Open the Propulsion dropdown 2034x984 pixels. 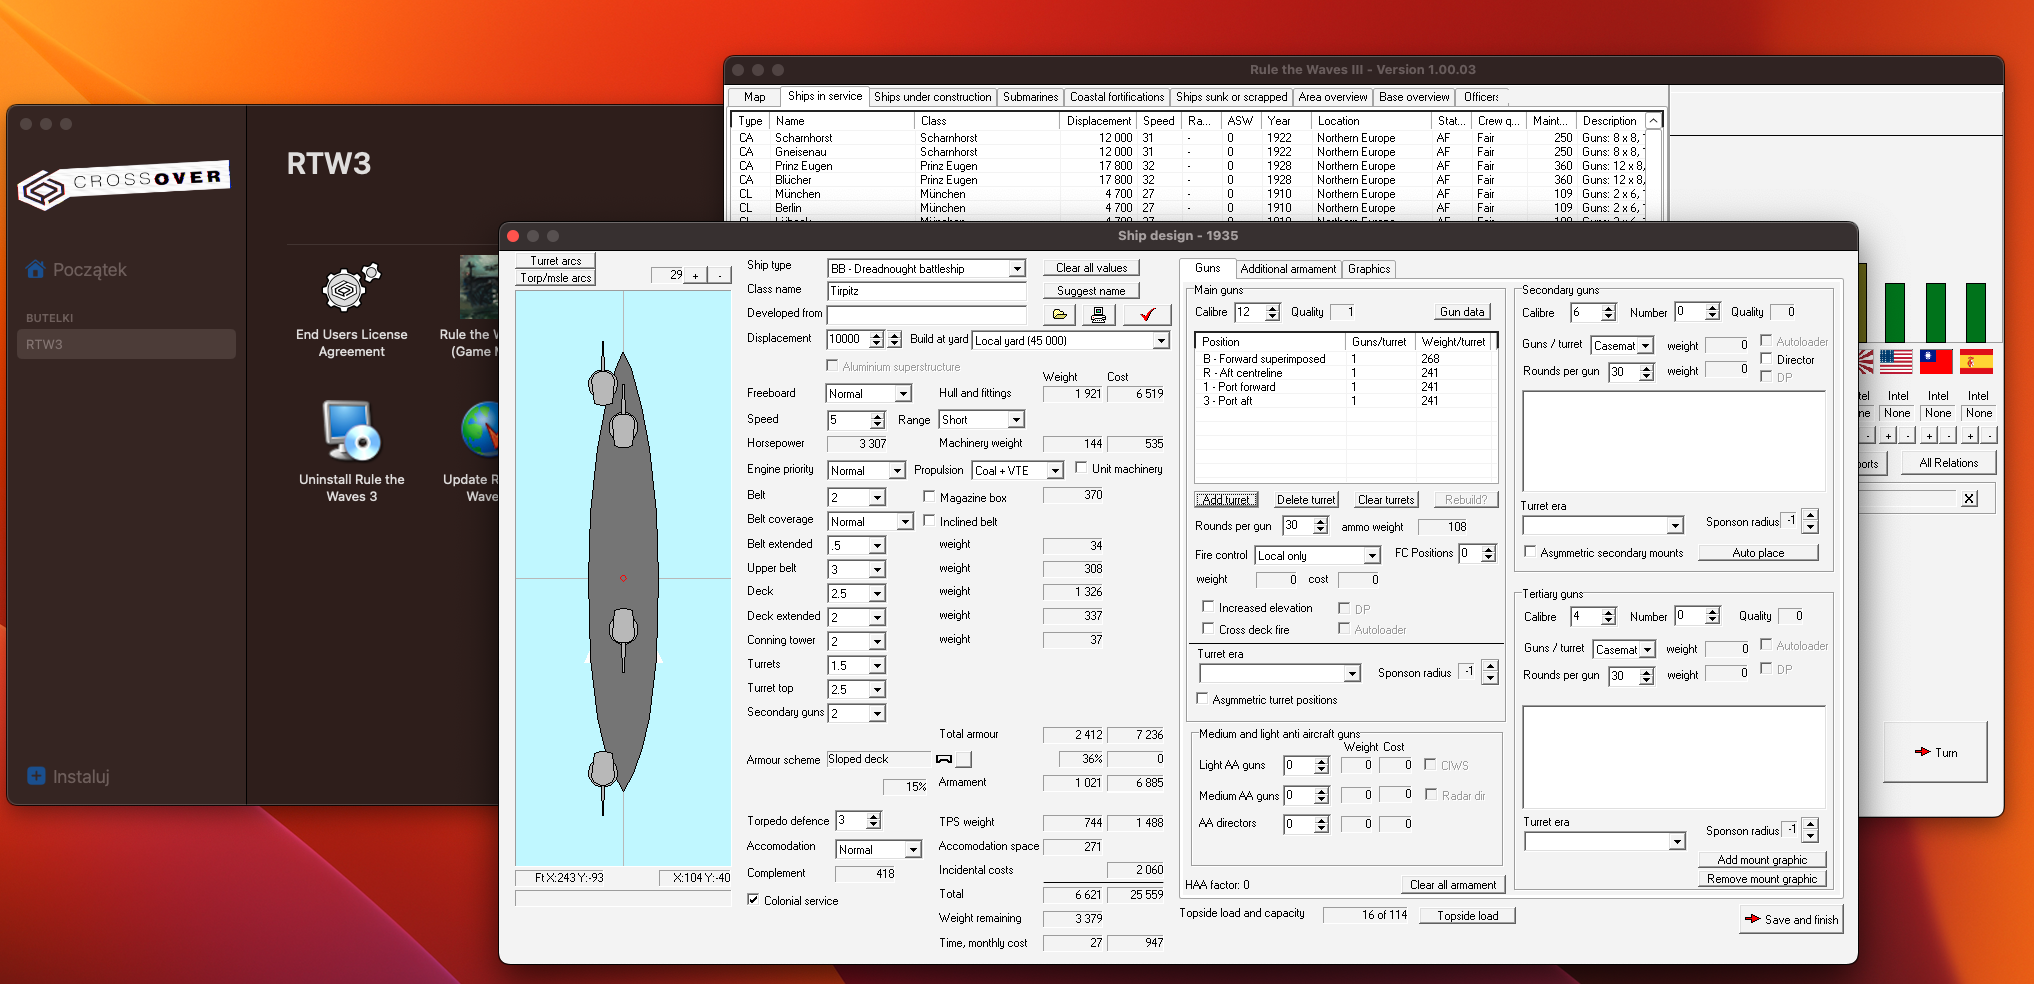pos(1055,471)
